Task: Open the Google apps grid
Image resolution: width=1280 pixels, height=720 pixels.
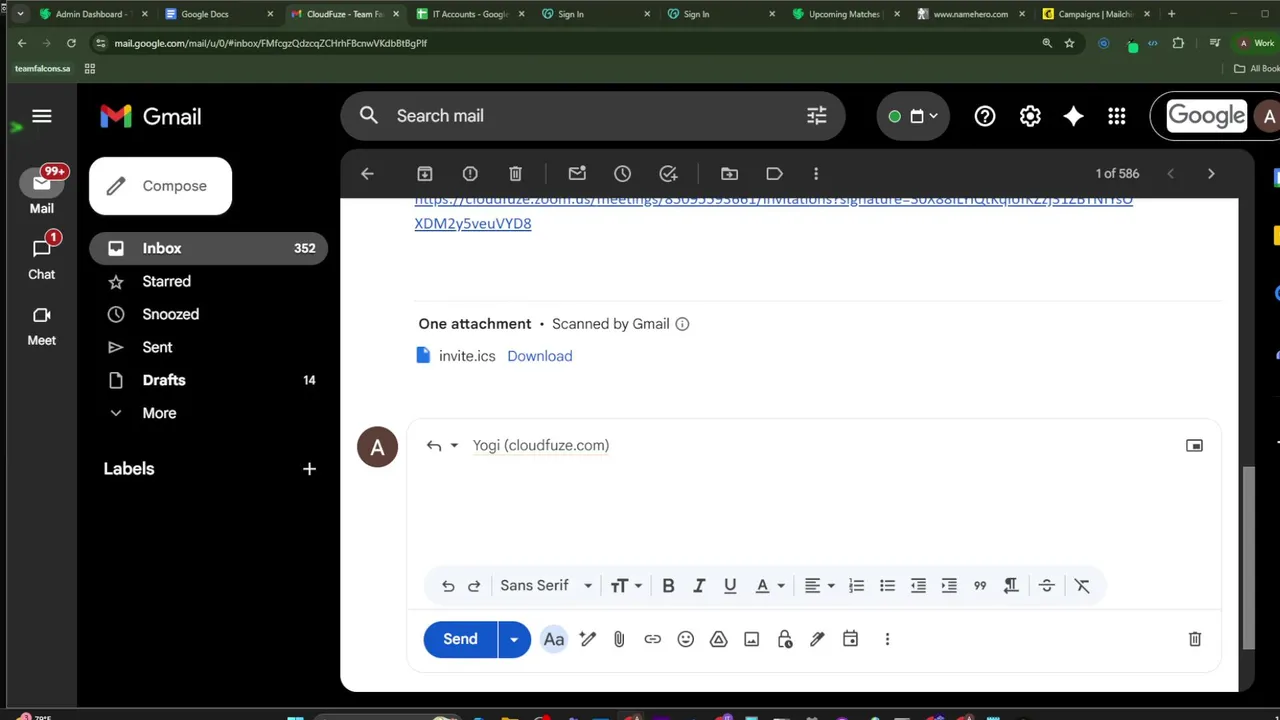Action: [x=1117, y=116]
